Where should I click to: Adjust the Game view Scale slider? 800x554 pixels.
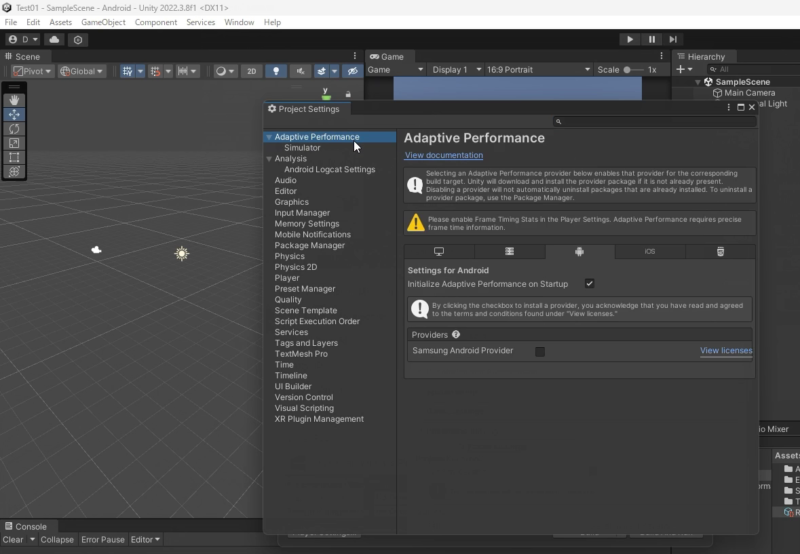pyautogui.click(x=632, y=70)
